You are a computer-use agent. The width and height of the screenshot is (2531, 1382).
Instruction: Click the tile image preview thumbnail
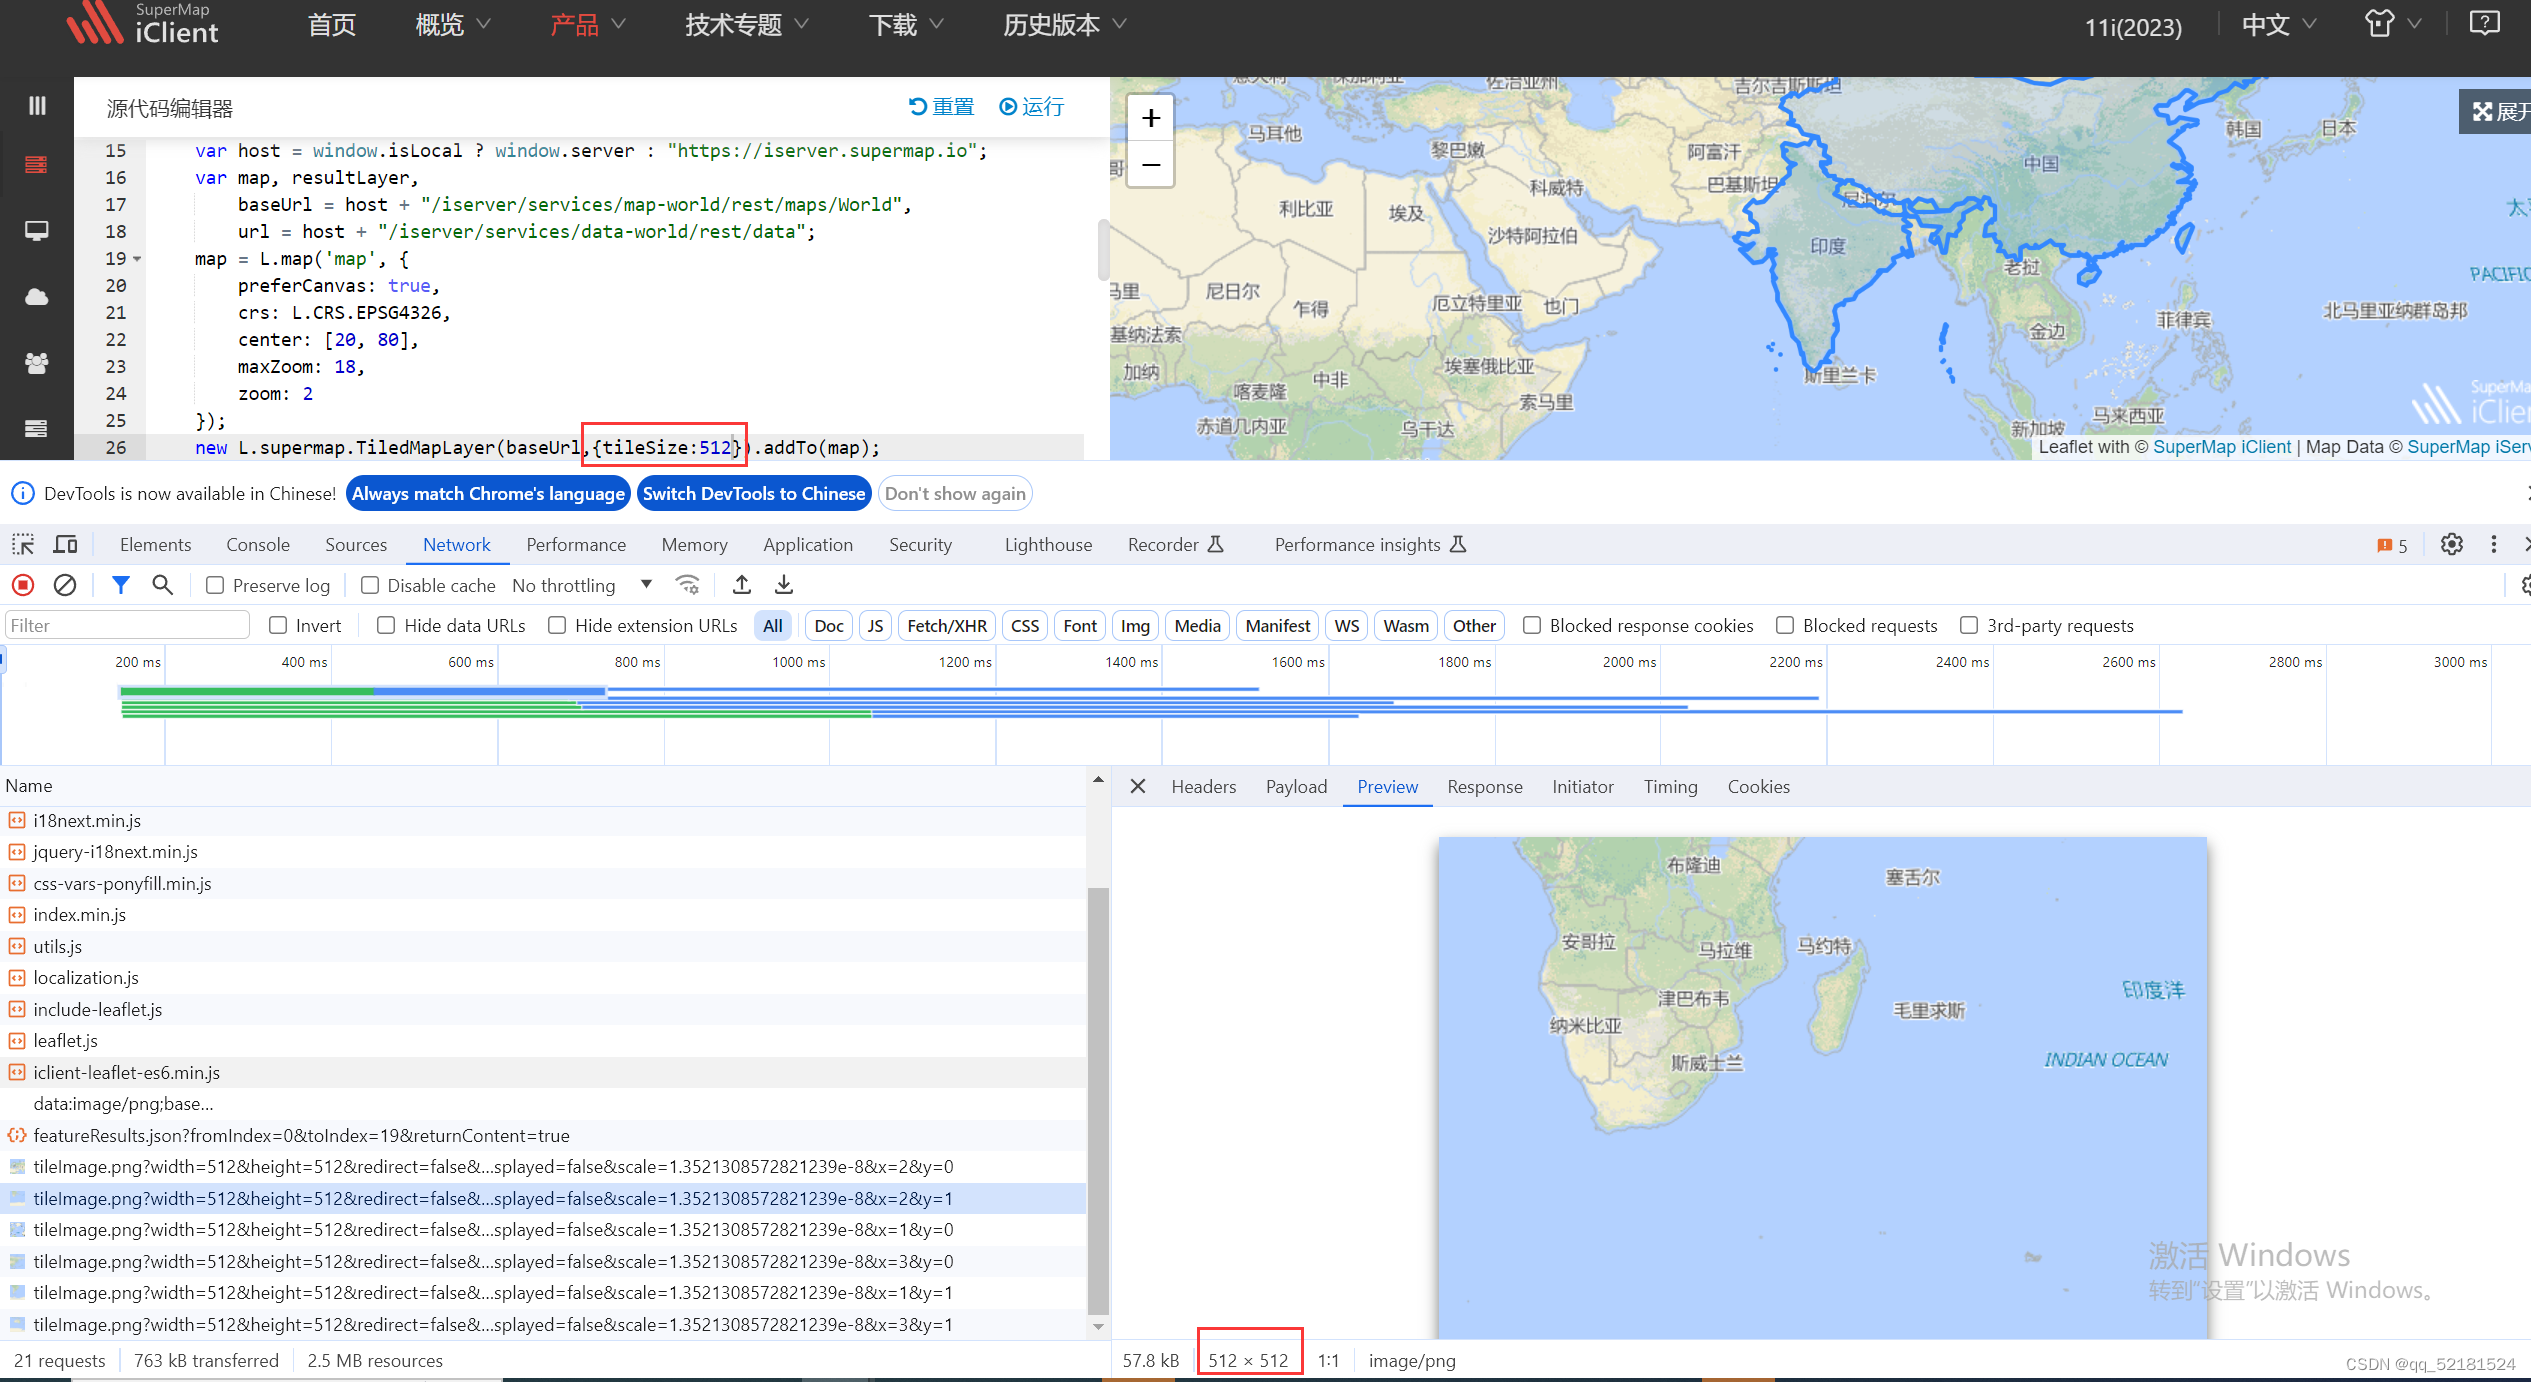1822,1088
